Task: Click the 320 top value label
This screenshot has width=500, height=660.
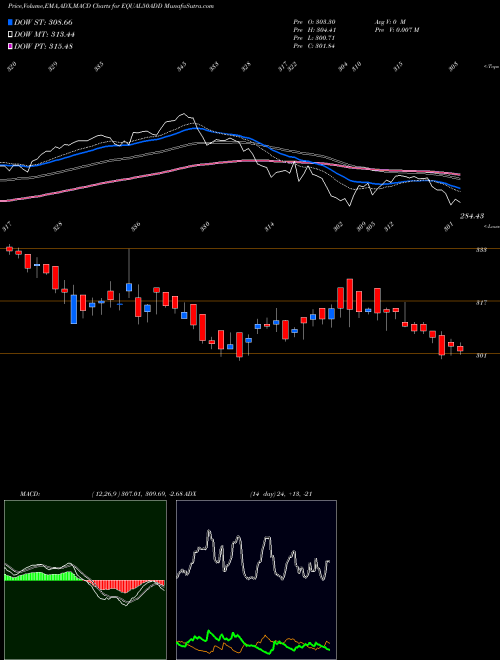Action: point(13,67)
